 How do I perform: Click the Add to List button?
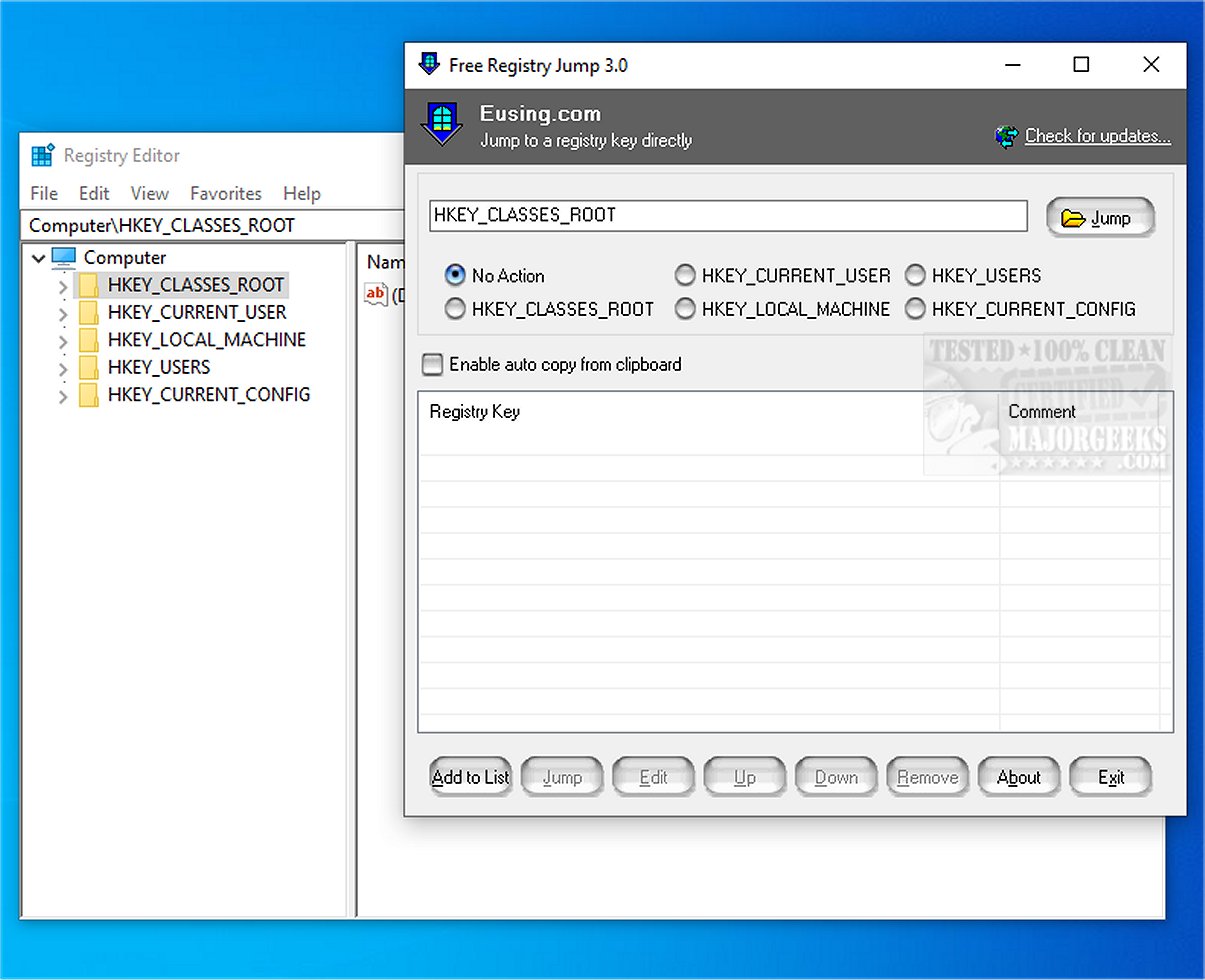469,776
